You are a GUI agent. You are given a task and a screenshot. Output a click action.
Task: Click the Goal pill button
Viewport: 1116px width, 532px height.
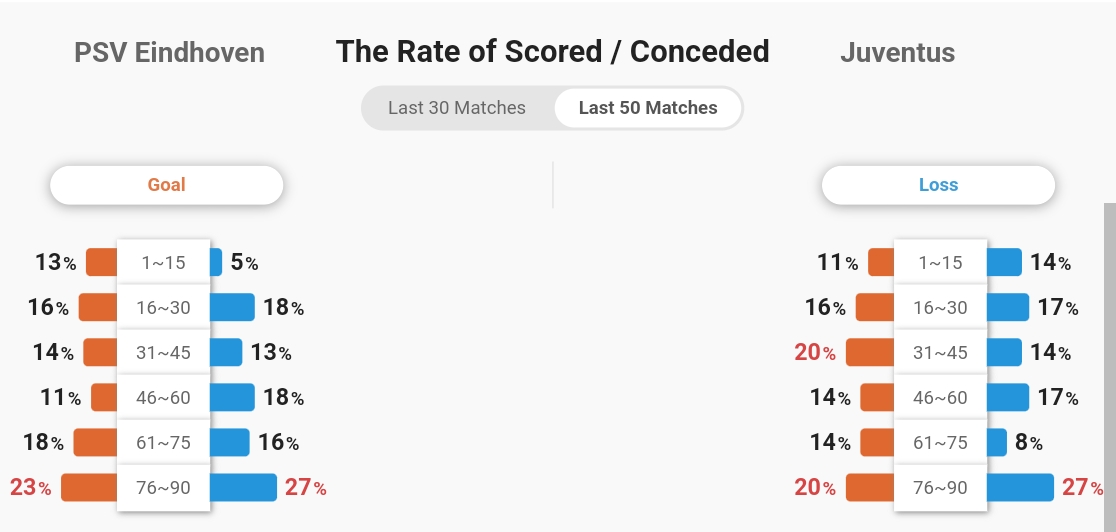(167, 185)
